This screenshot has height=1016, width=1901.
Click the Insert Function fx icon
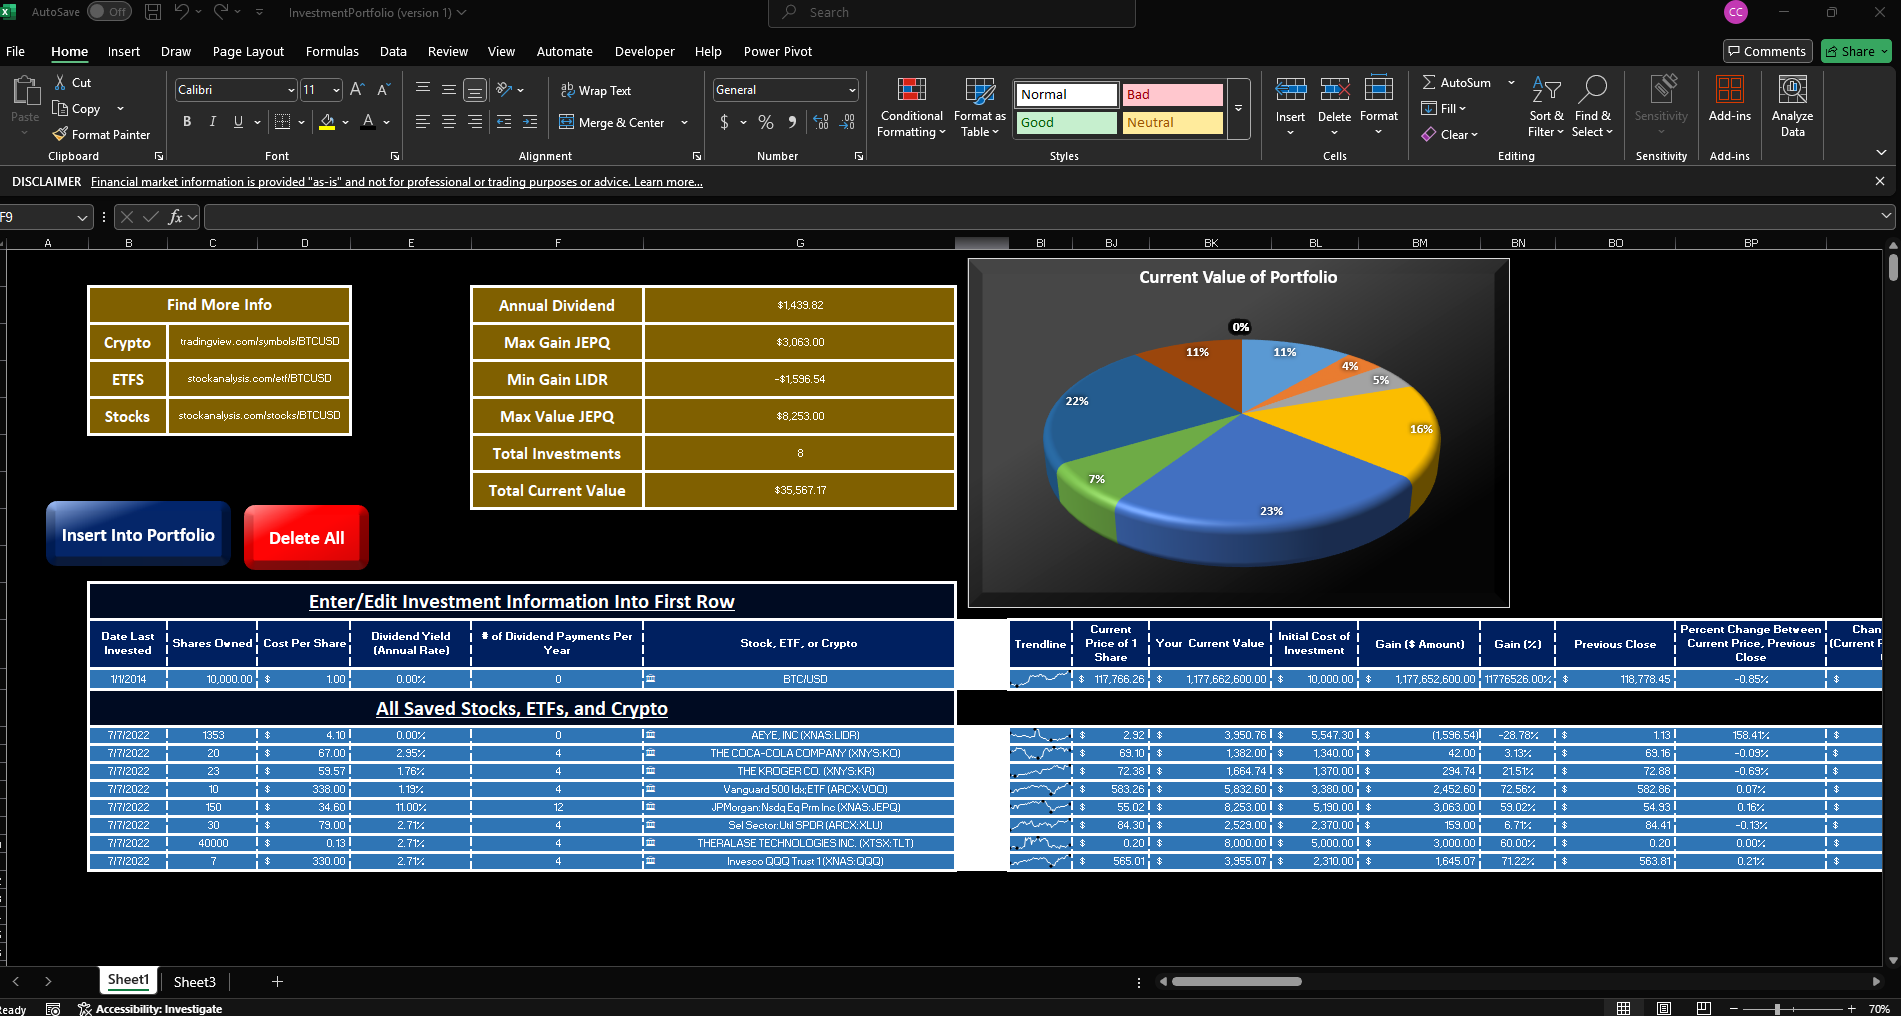click(x=175, y=217)
